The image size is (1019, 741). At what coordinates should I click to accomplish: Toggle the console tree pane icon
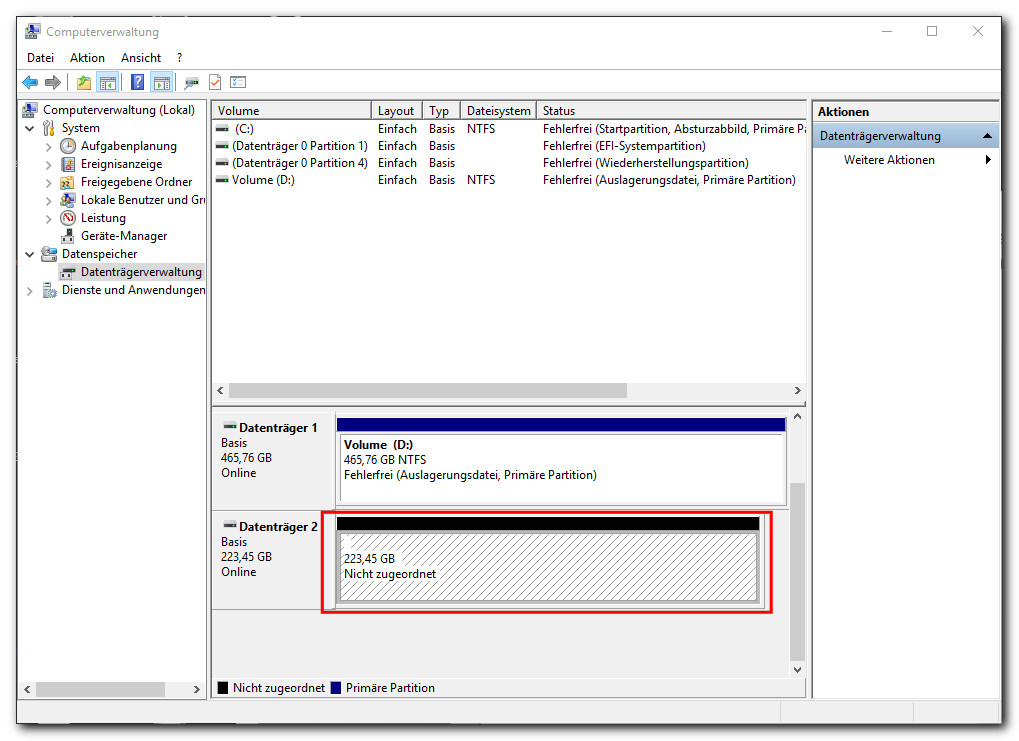tap(108, 83)
